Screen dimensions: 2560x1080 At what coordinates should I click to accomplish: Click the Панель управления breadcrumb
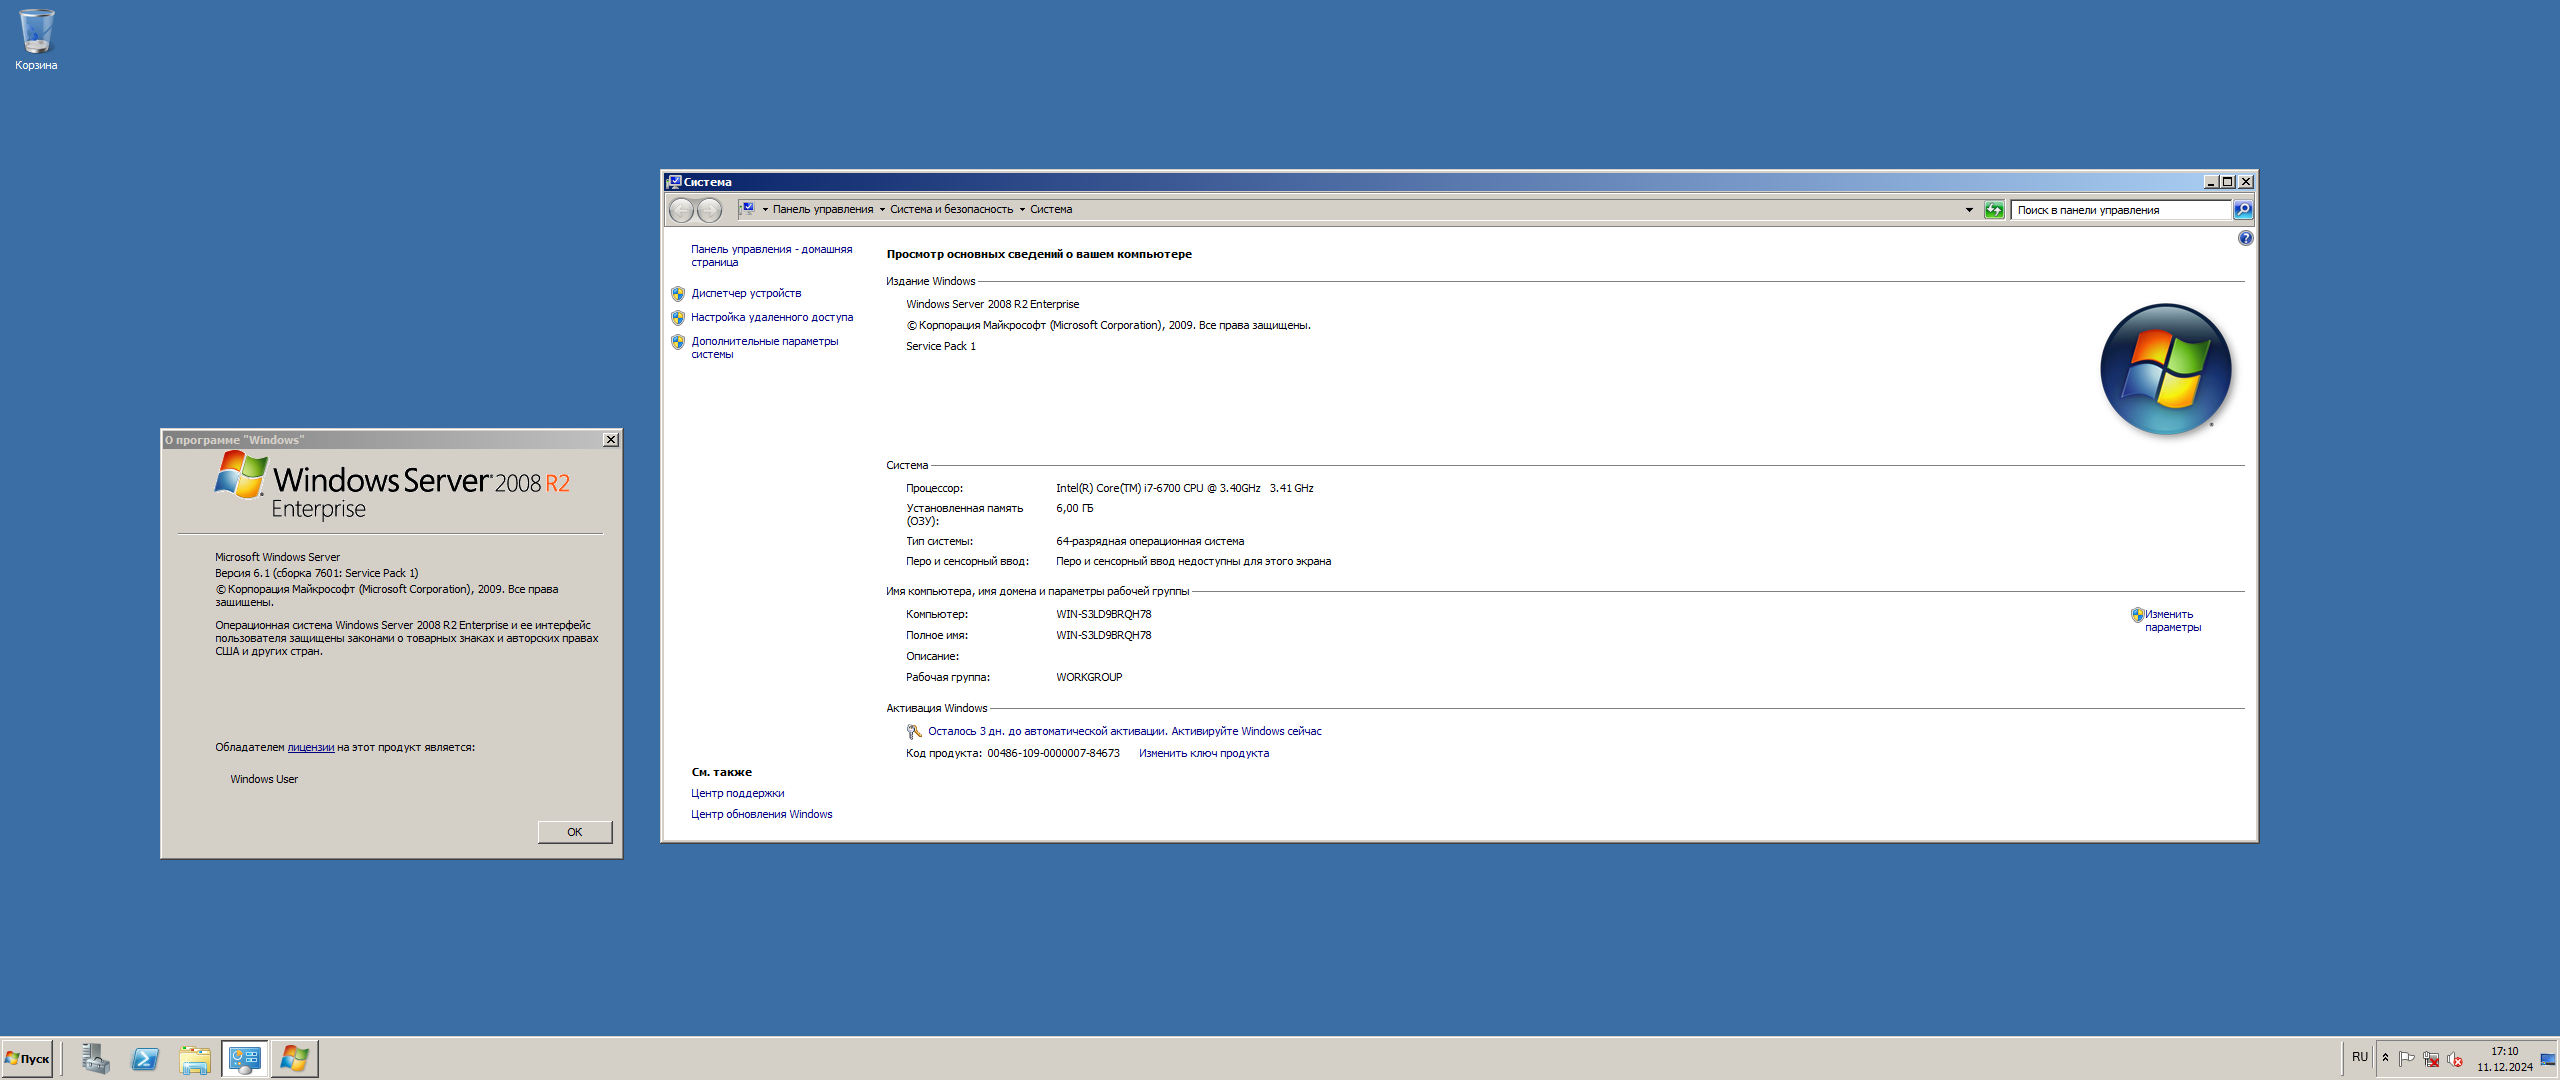coord(822,210)
